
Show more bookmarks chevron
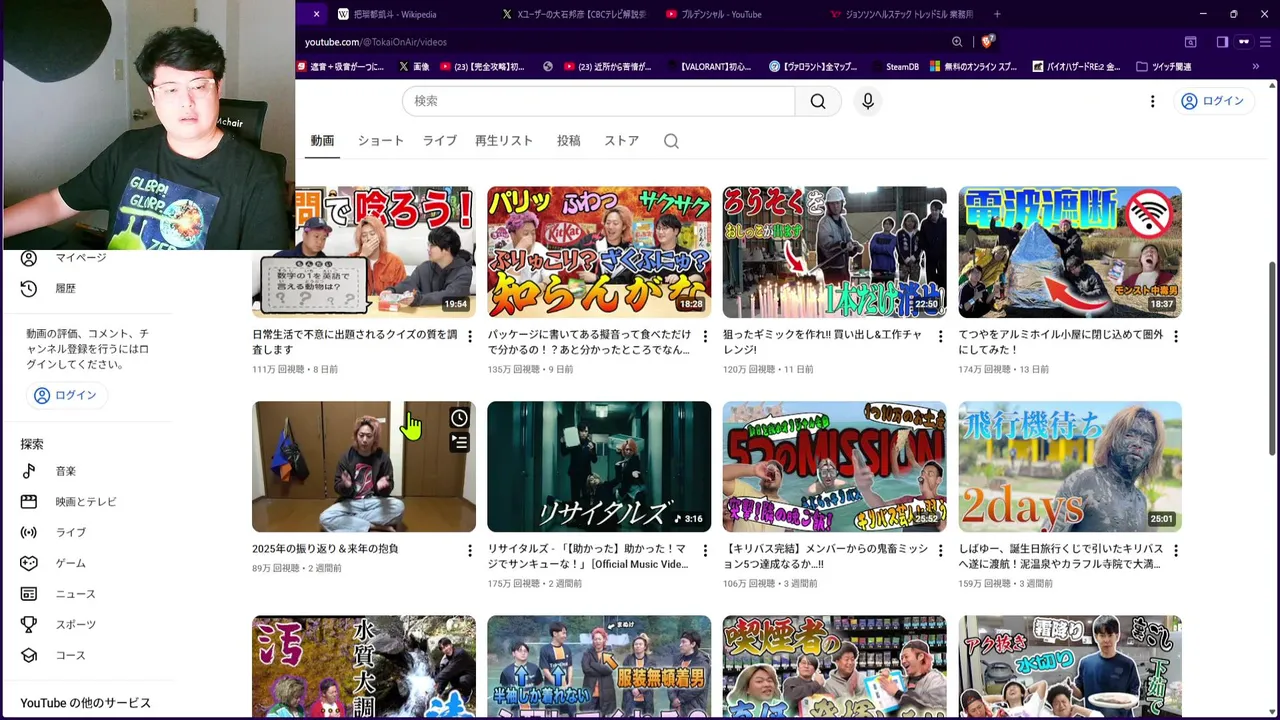click(1255, 67)
